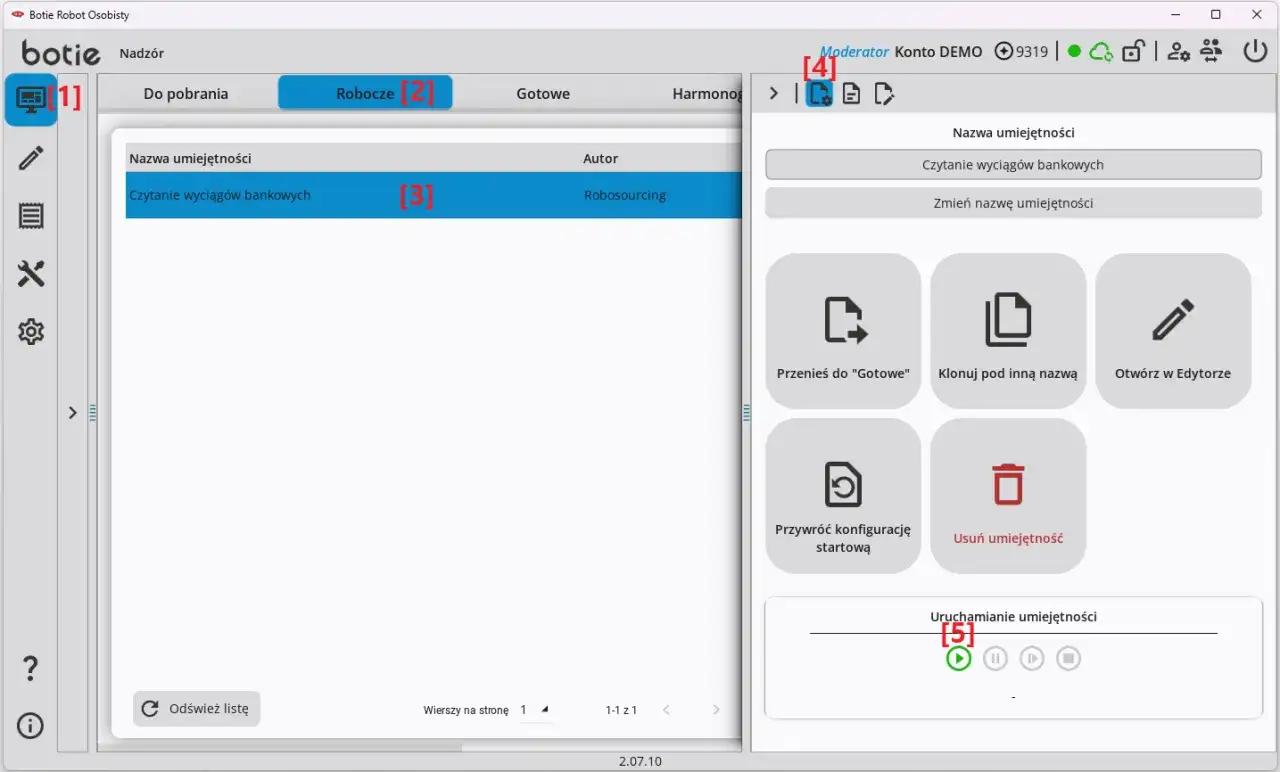Click Otwórz w Edytorze tile
Image resolution: width=1280 pixels, height=772 pixels.
click(x=1173, y=331)
